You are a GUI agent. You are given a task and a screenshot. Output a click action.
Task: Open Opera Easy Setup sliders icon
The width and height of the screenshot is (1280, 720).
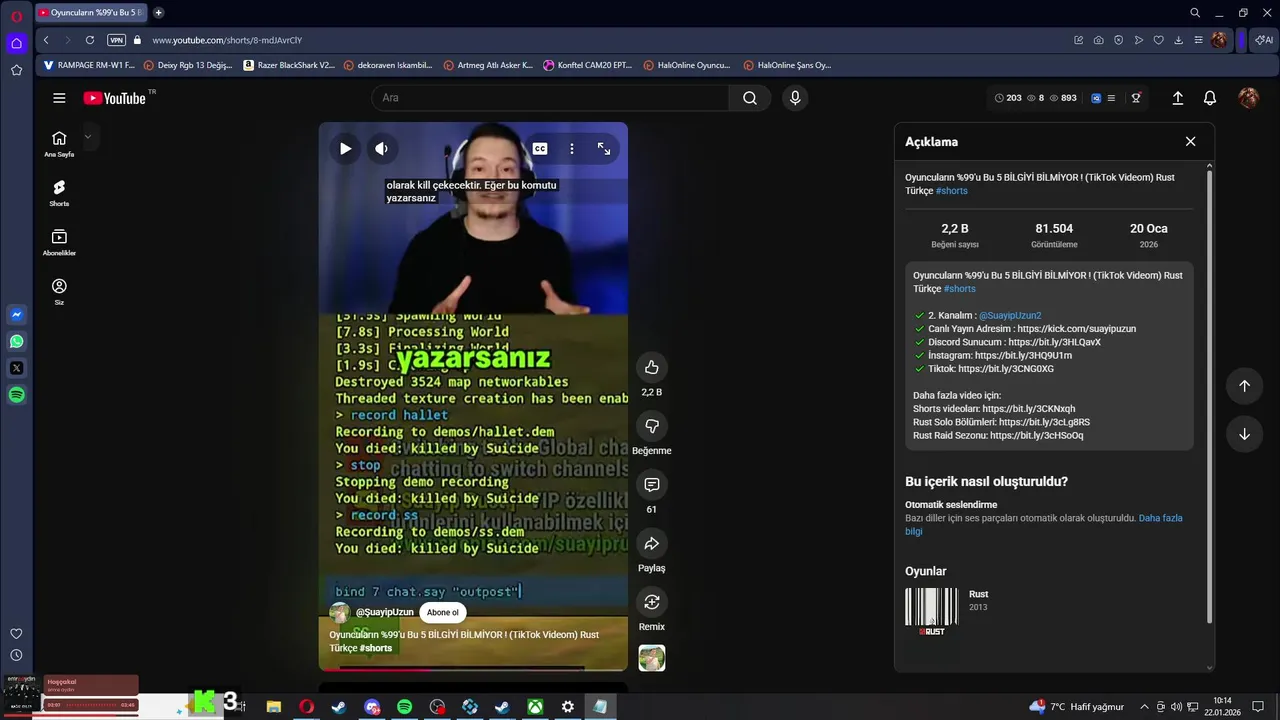coord(1198,40)
